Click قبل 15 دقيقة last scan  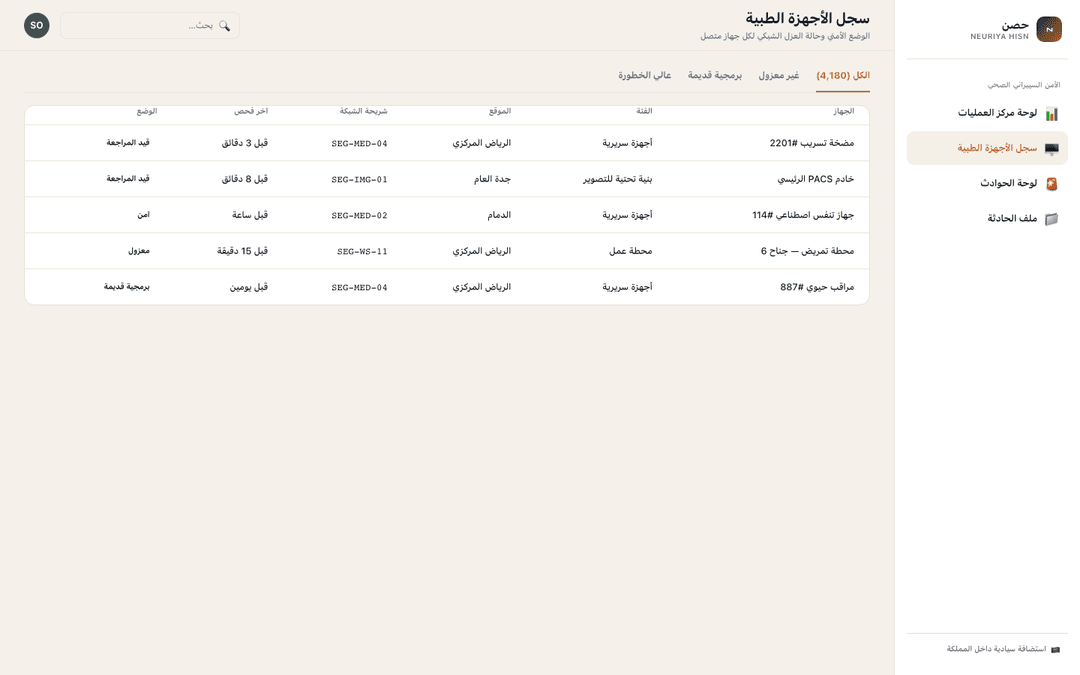click(x=242, y=251)
